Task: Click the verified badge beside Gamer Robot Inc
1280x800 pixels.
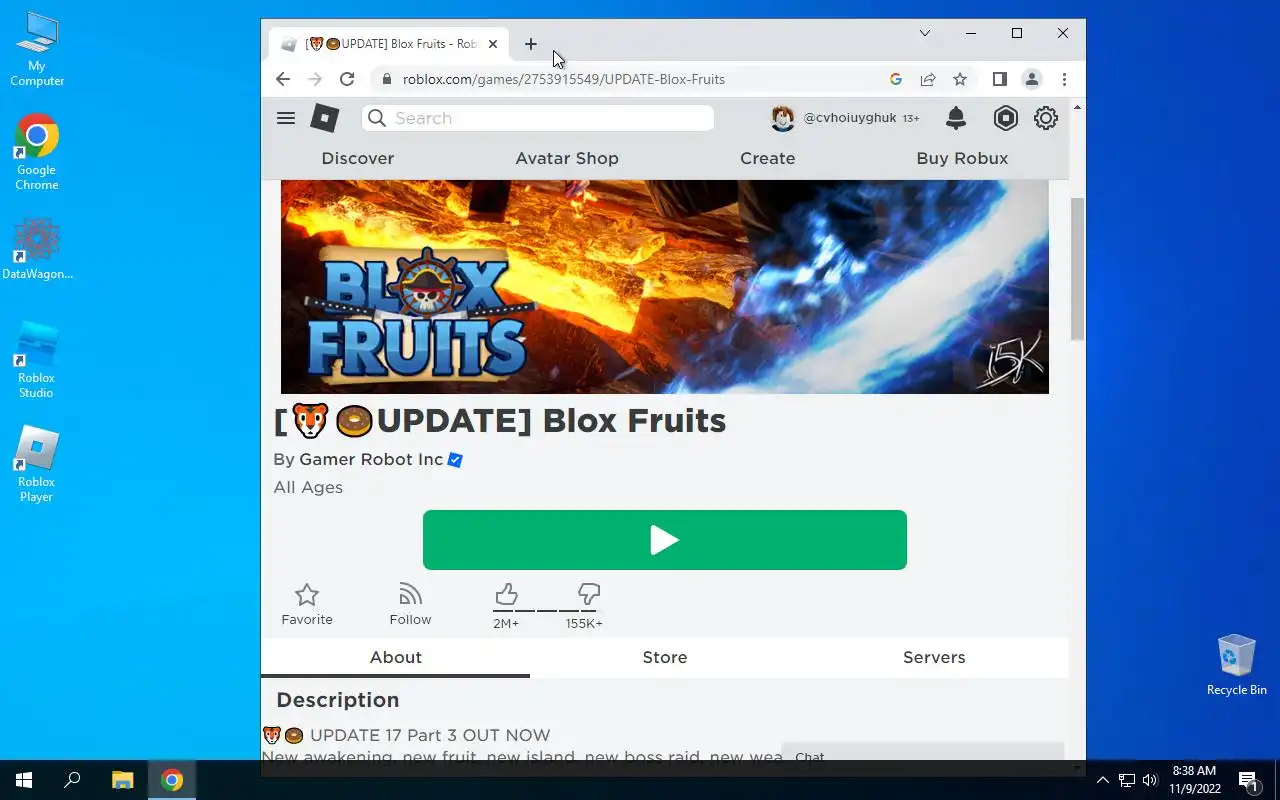Action: pos(455,460)
